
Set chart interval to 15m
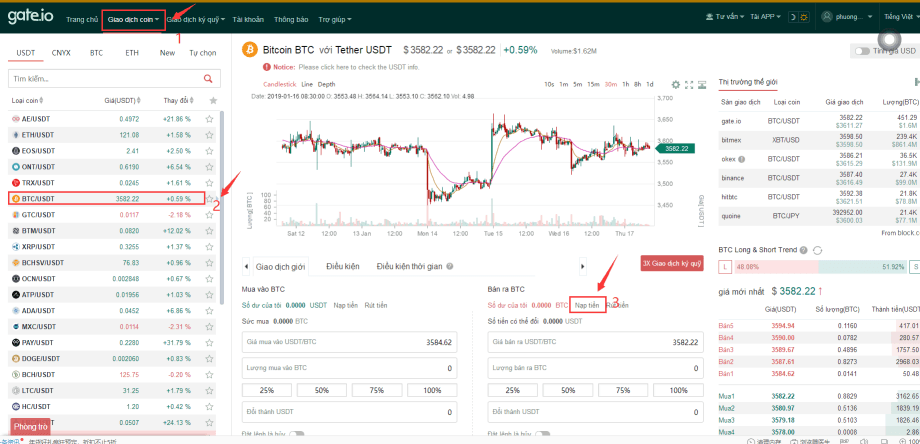(593, 84)
